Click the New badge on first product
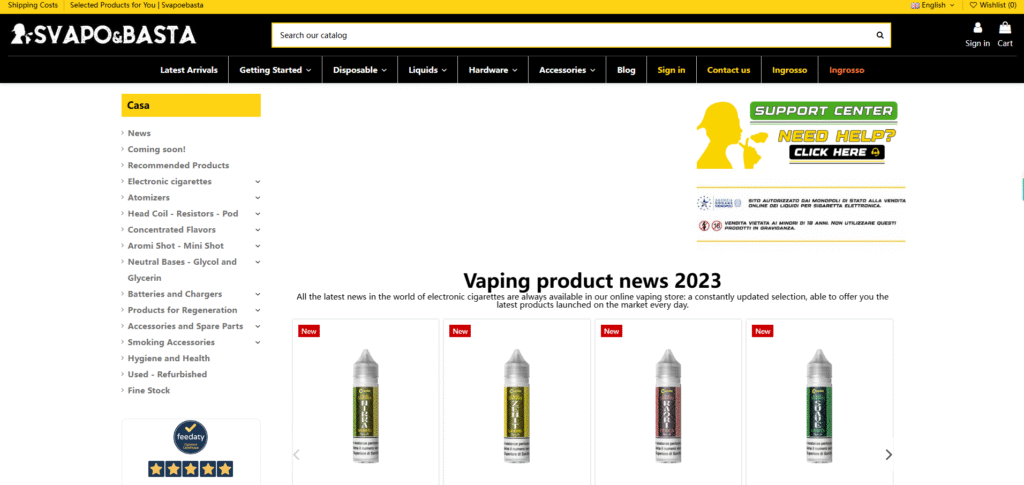 [309, 331]
